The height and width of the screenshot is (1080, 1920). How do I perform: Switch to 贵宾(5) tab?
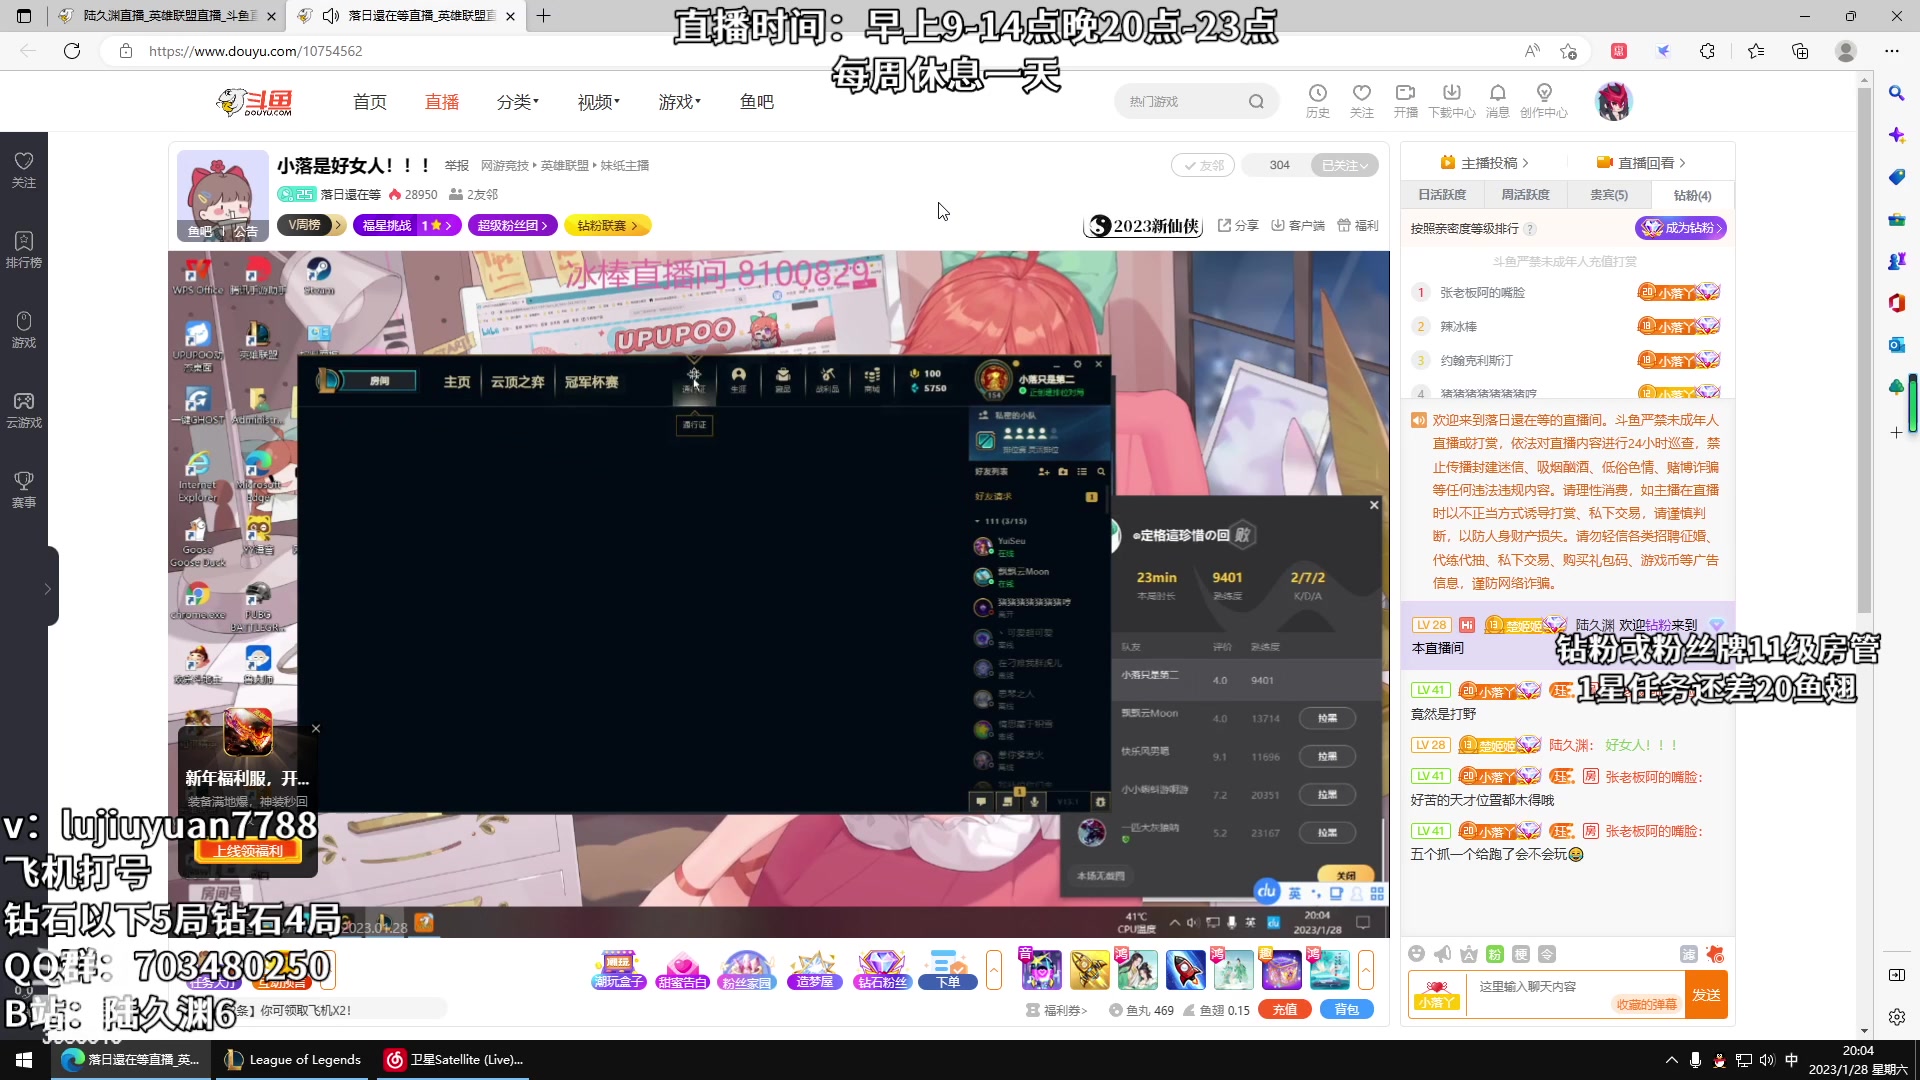pyautogui.click(x=1609, y=195)
